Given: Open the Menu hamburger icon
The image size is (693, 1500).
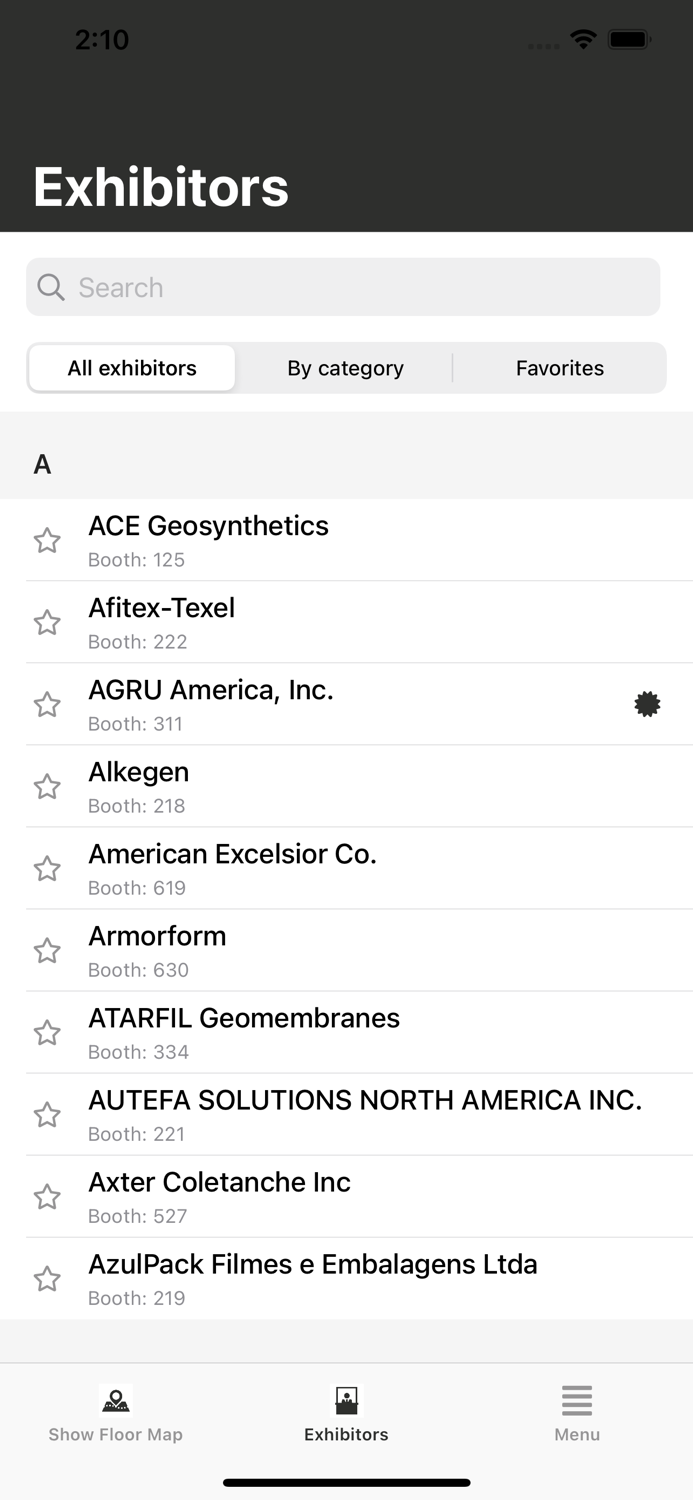Looking at the screenshot, I should point(577,1401).
